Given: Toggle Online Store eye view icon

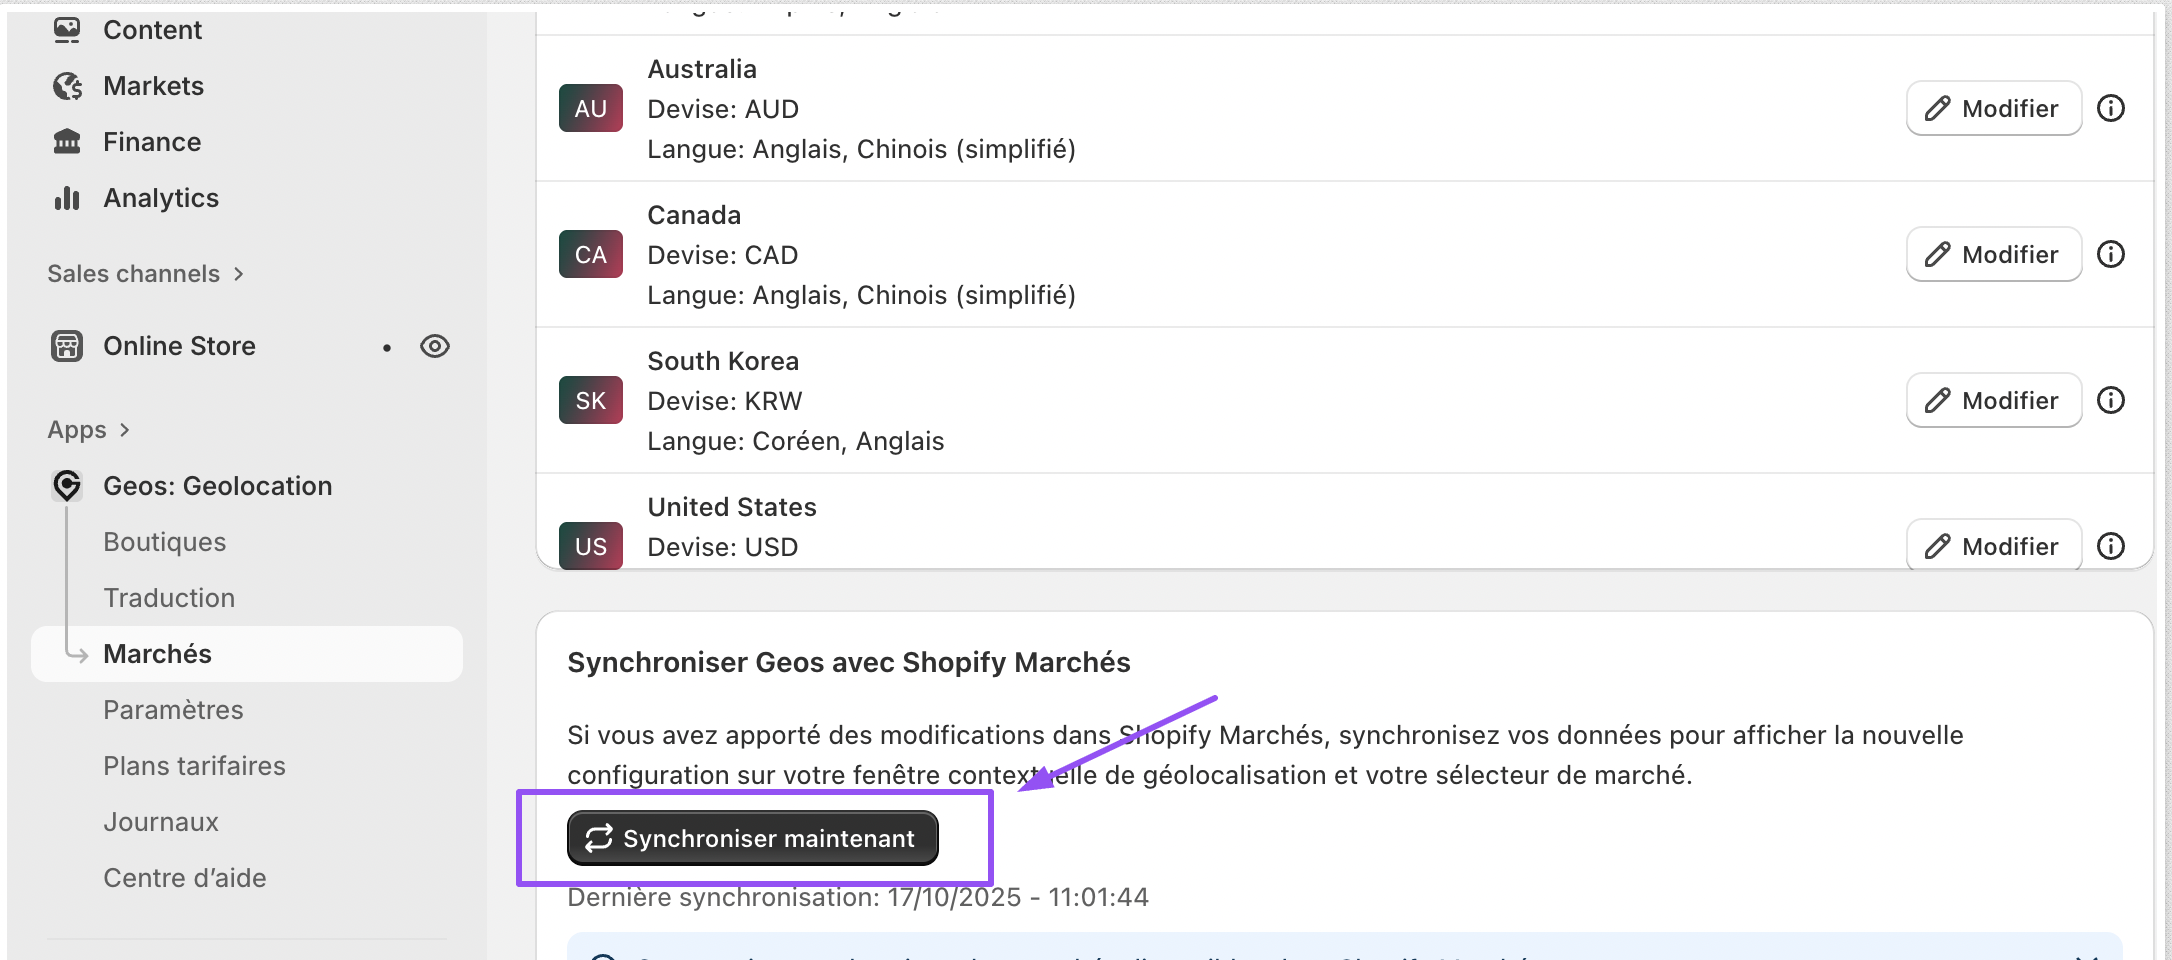Looking at the screenshot, I should pyautogui.click(x=435, y=346).
